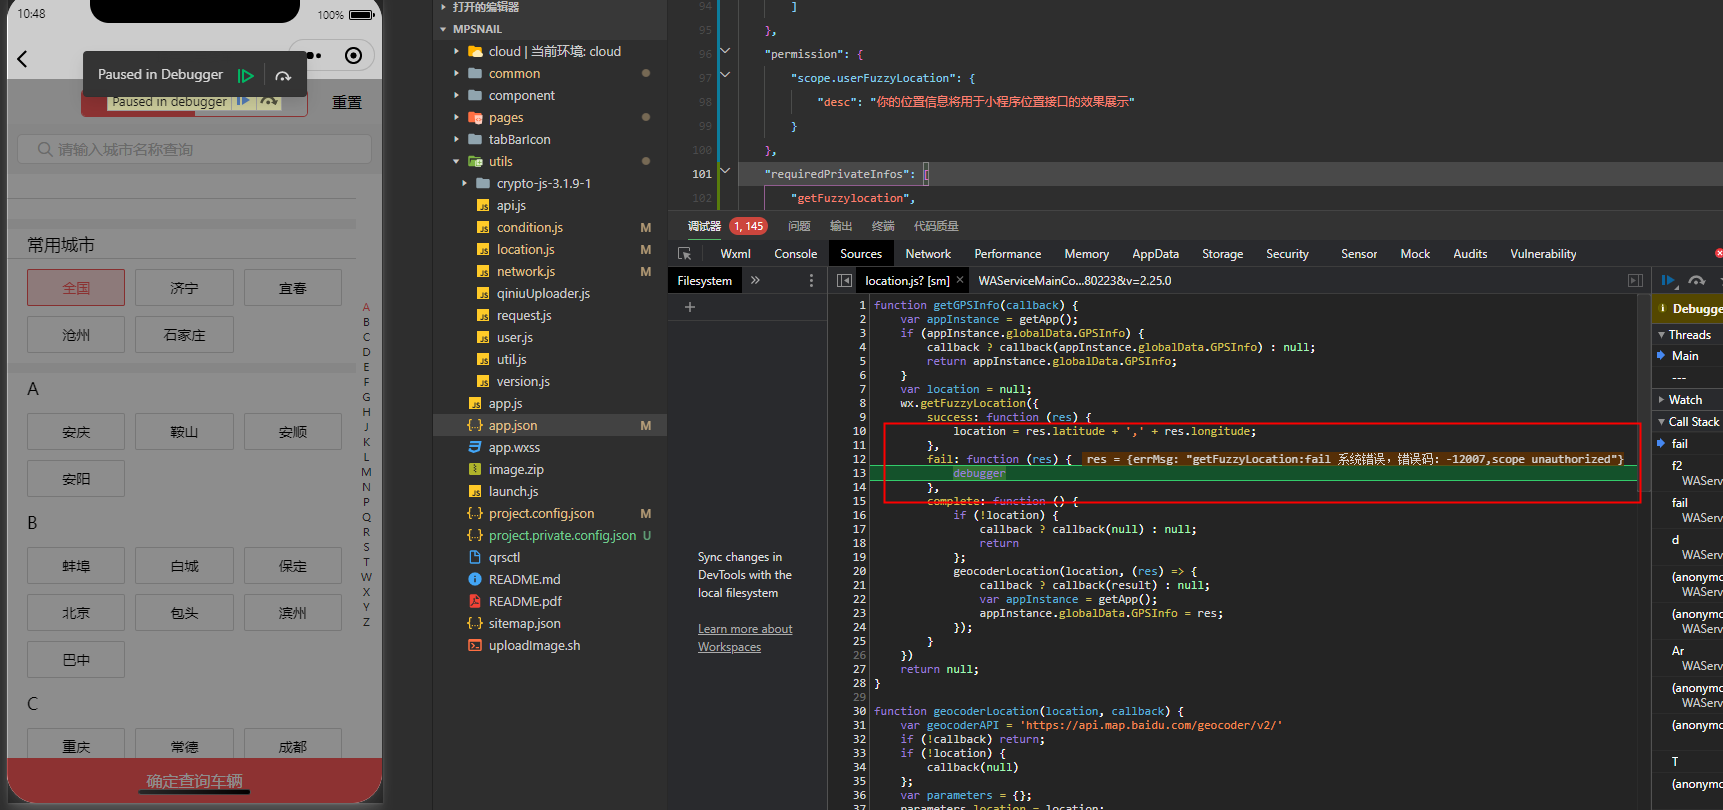Click step over icon in Paused in Debugger overlay
Viewport: 1723px width, 810px height.
tap(283, 75)
